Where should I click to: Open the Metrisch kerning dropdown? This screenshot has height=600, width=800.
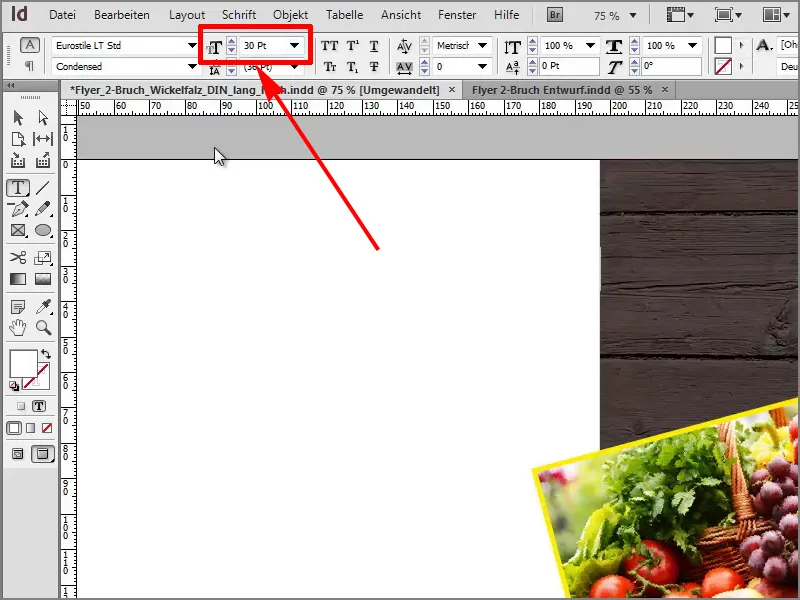[482, 45]
